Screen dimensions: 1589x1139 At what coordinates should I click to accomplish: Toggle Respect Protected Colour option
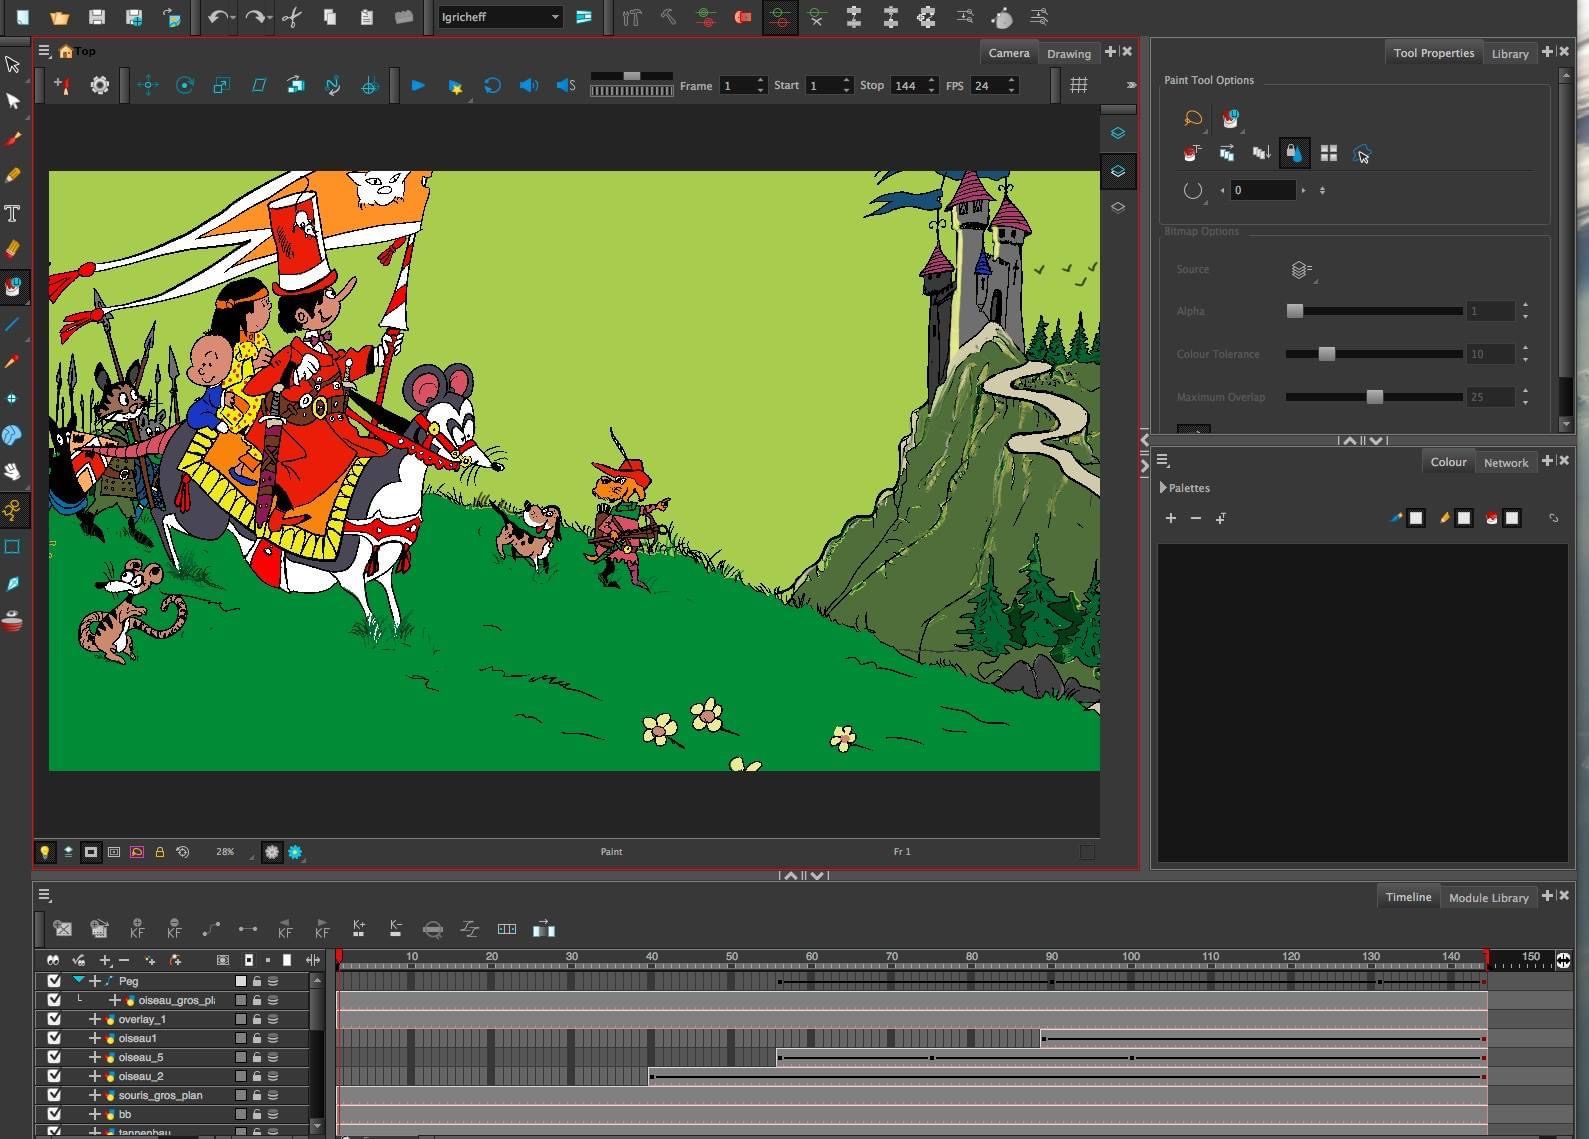[1293, 153]
